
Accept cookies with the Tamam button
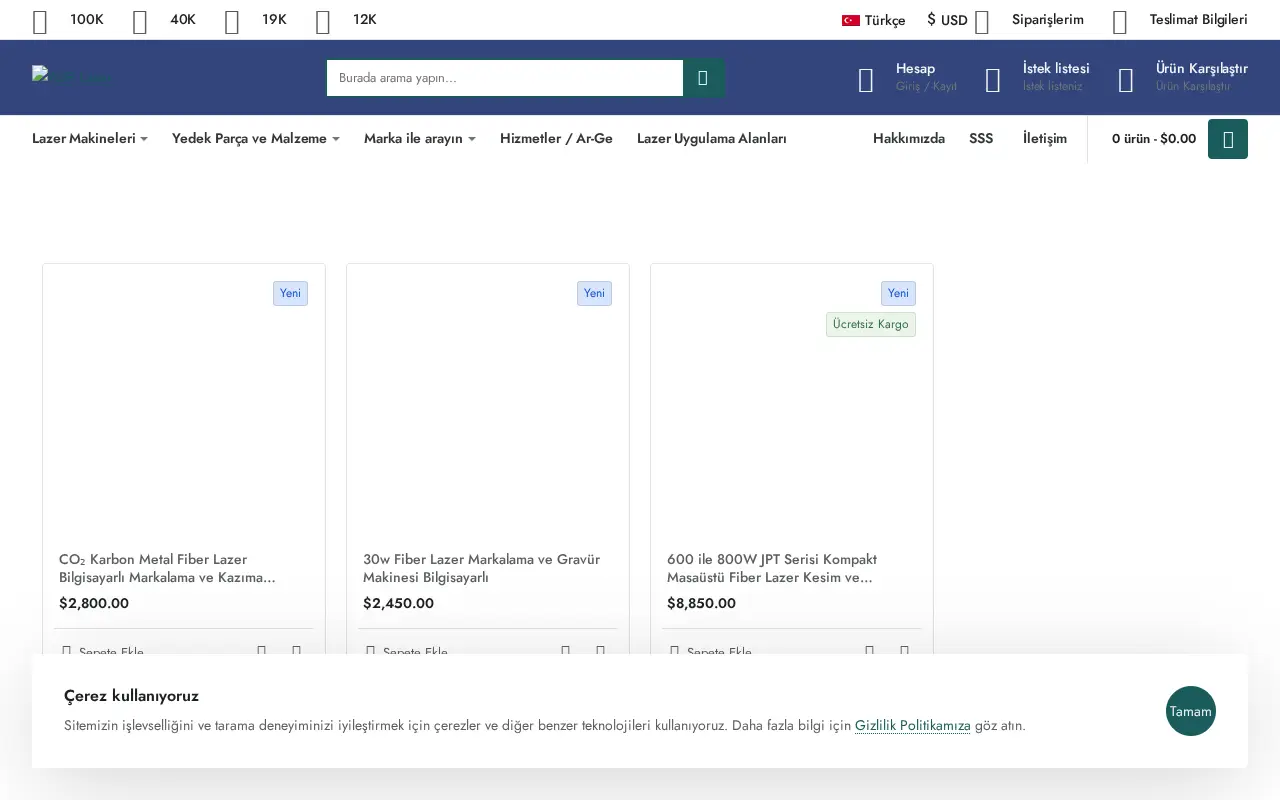[1191, 711]
